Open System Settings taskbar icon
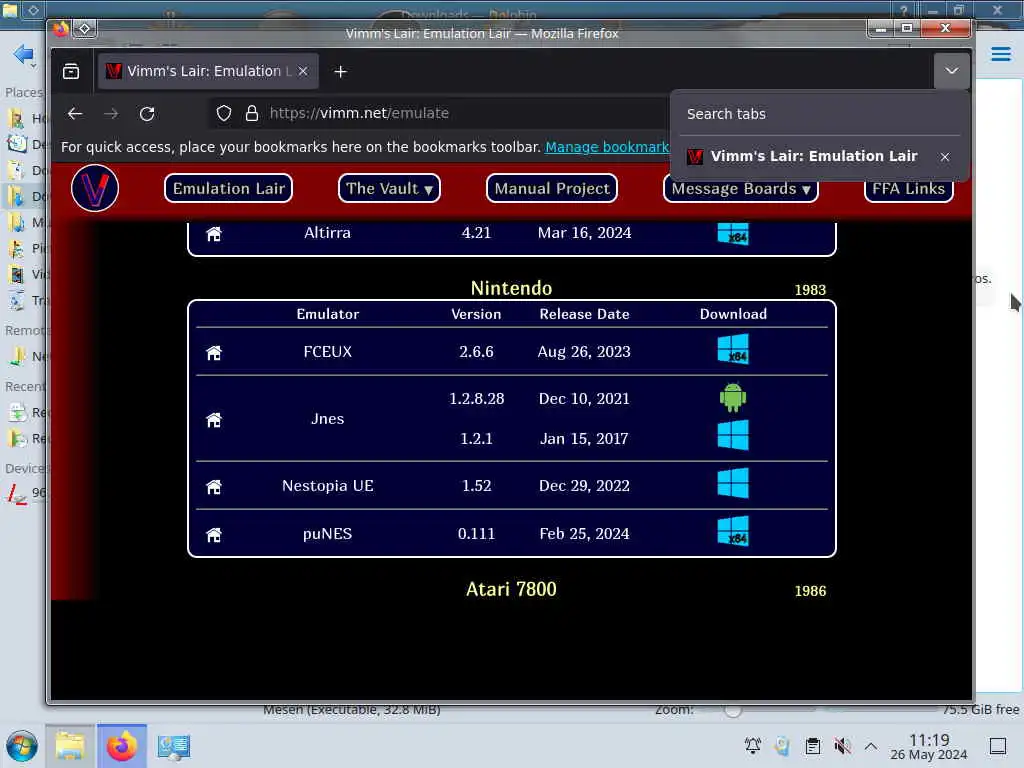1024x768 pixels. [174, 746]
